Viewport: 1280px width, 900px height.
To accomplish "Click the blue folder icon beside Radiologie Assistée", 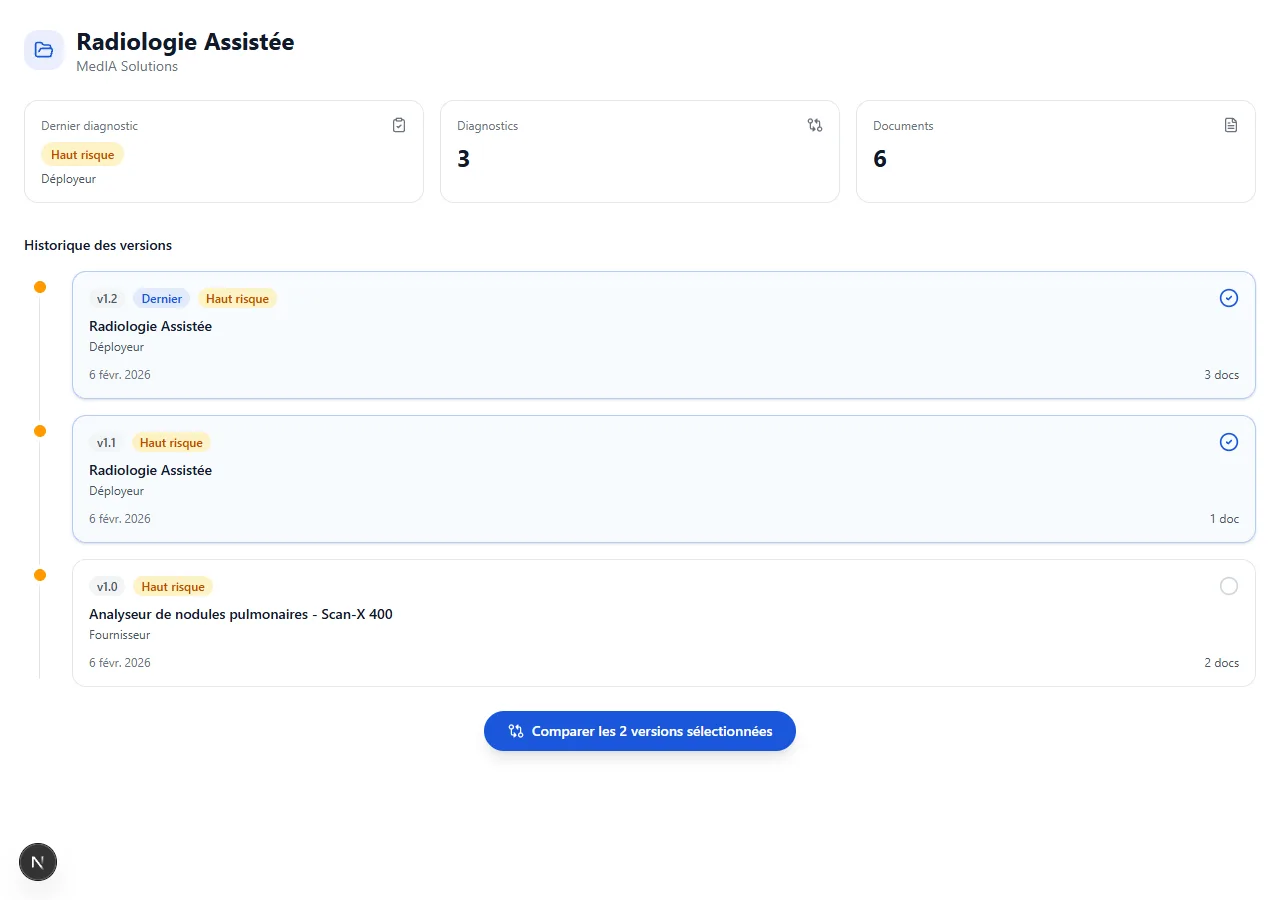I will coord(44,50).
